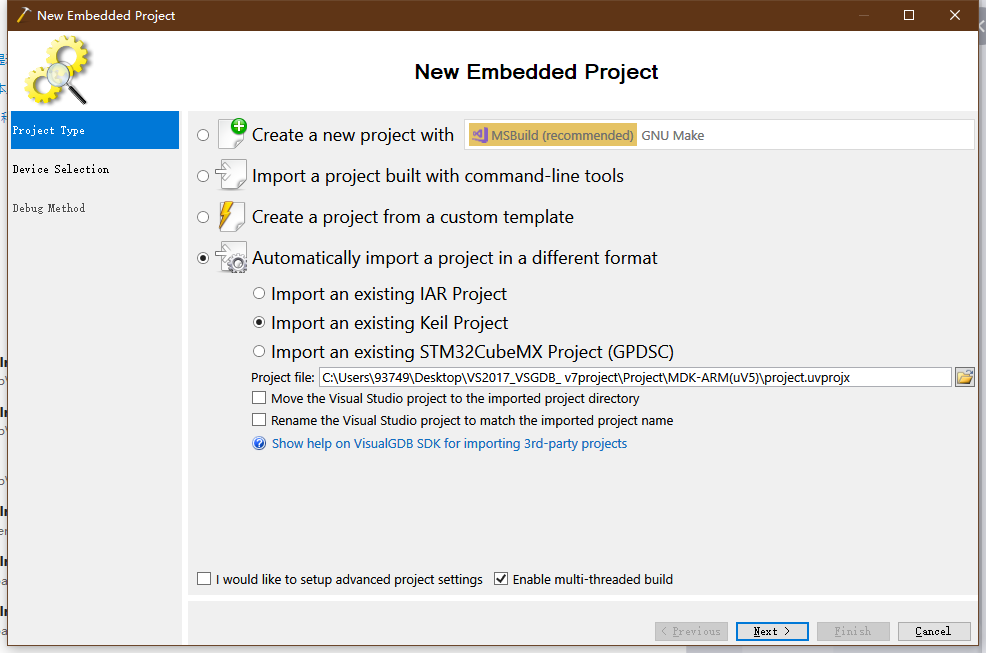The height and width of the screenshot is (653, 986).
Task: Open 'Show help on VisualGDB SDK' link
Action: 449,444
